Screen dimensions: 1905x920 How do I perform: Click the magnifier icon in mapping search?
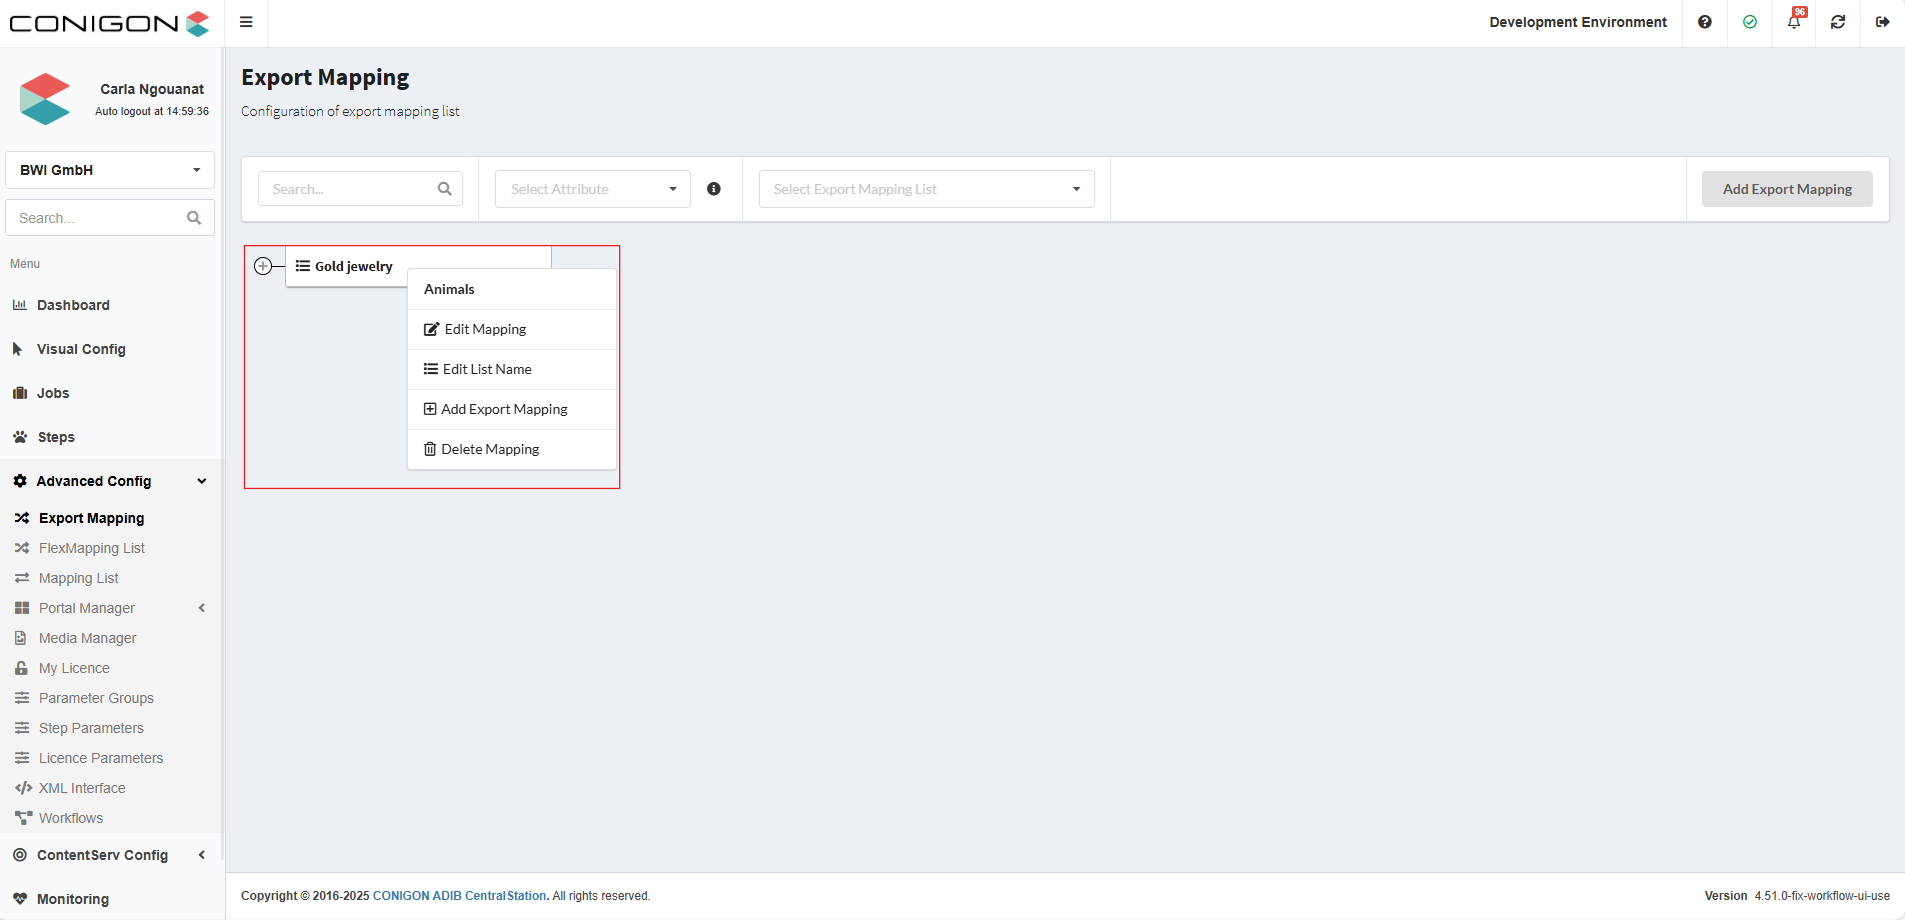click(445, 189)
